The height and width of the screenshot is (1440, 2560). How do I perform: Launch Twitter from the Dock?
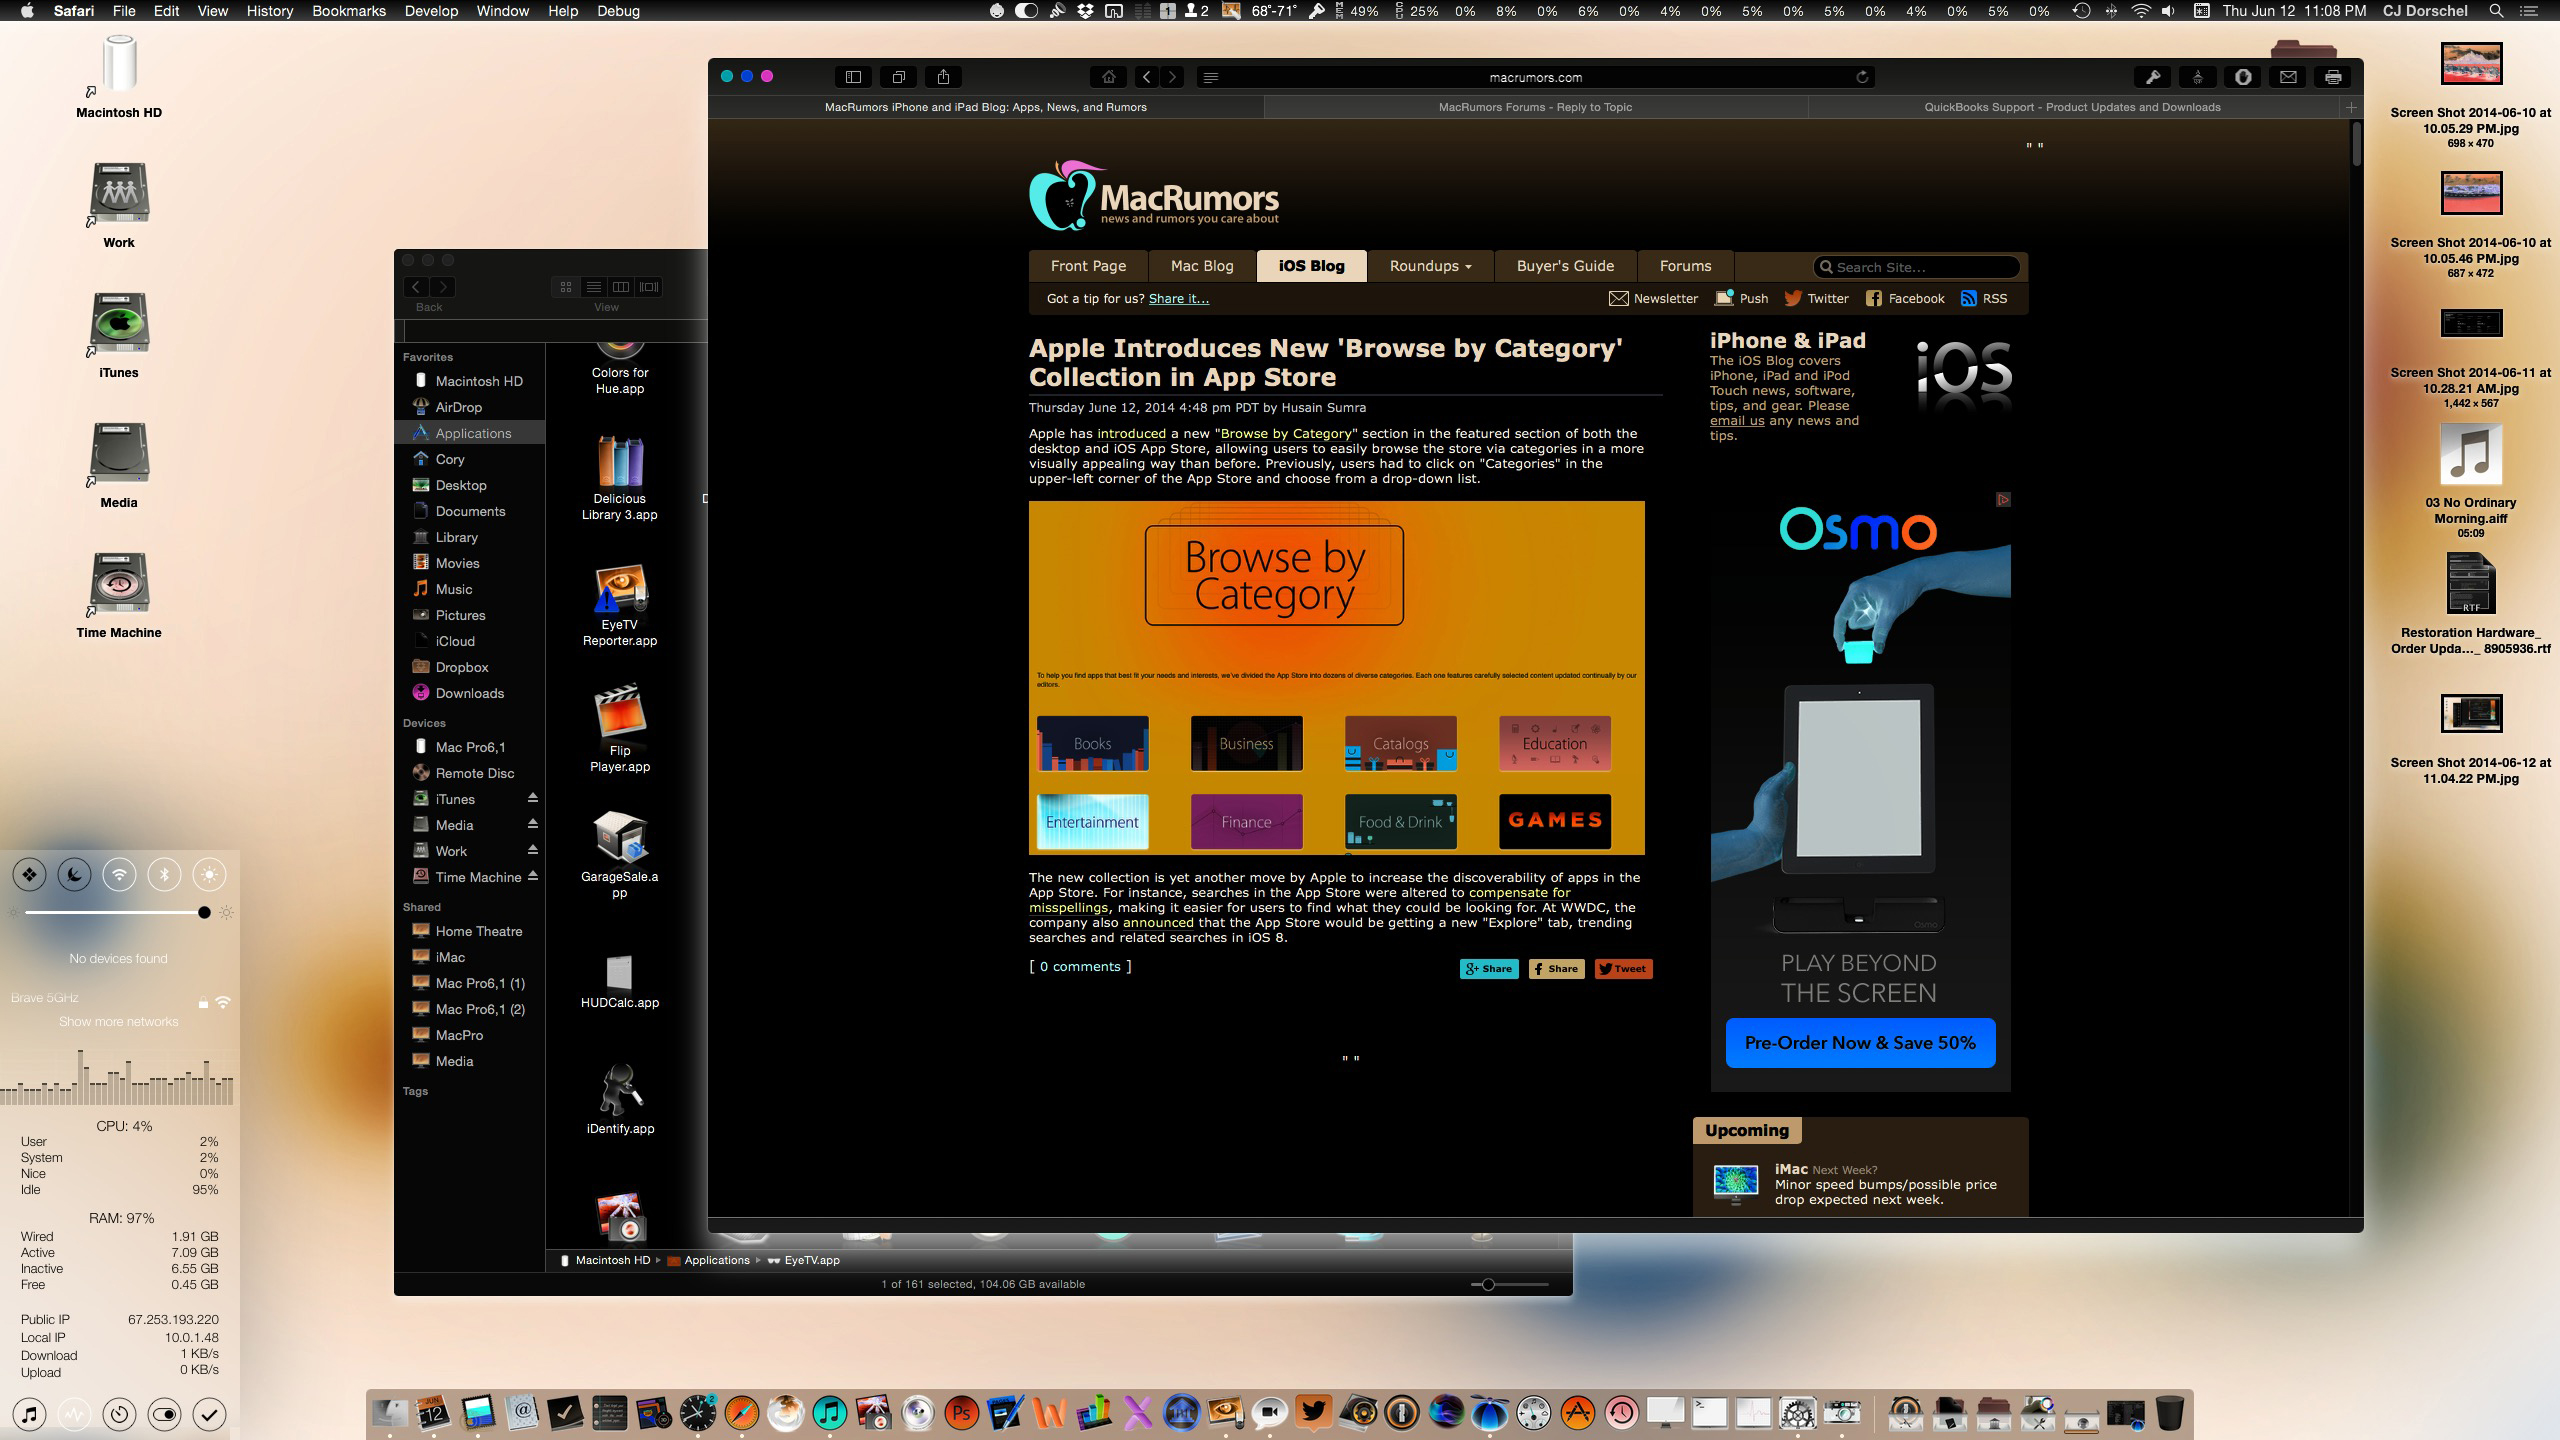pyautogui.click(x=1314, y=1413)
